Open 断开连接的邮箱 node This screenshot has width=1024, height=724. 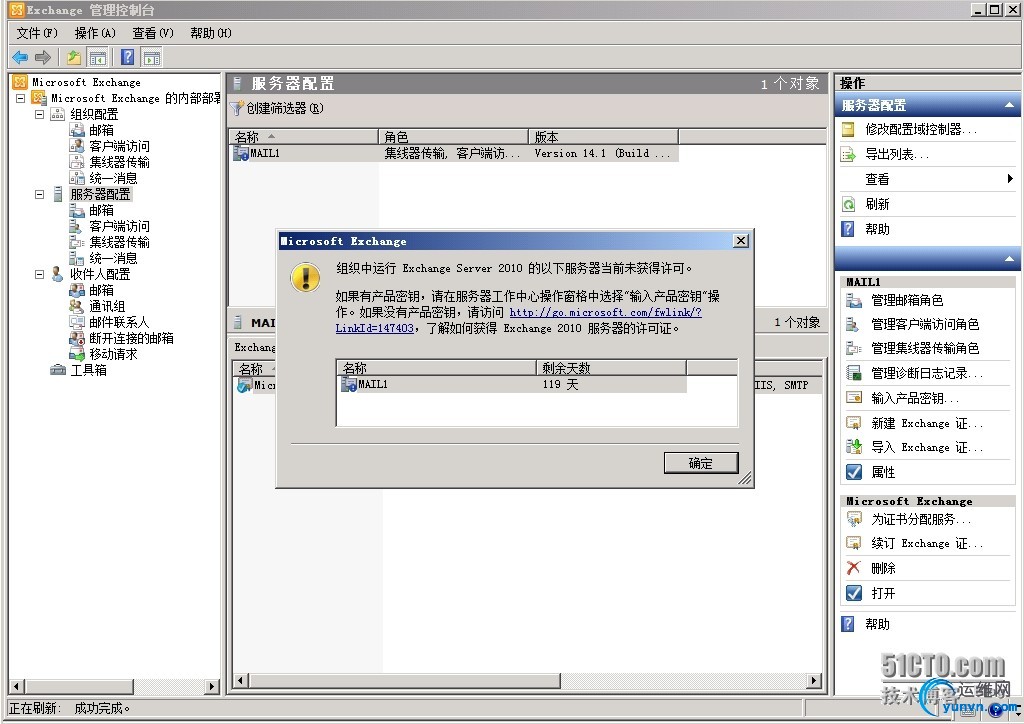[131, 338]
